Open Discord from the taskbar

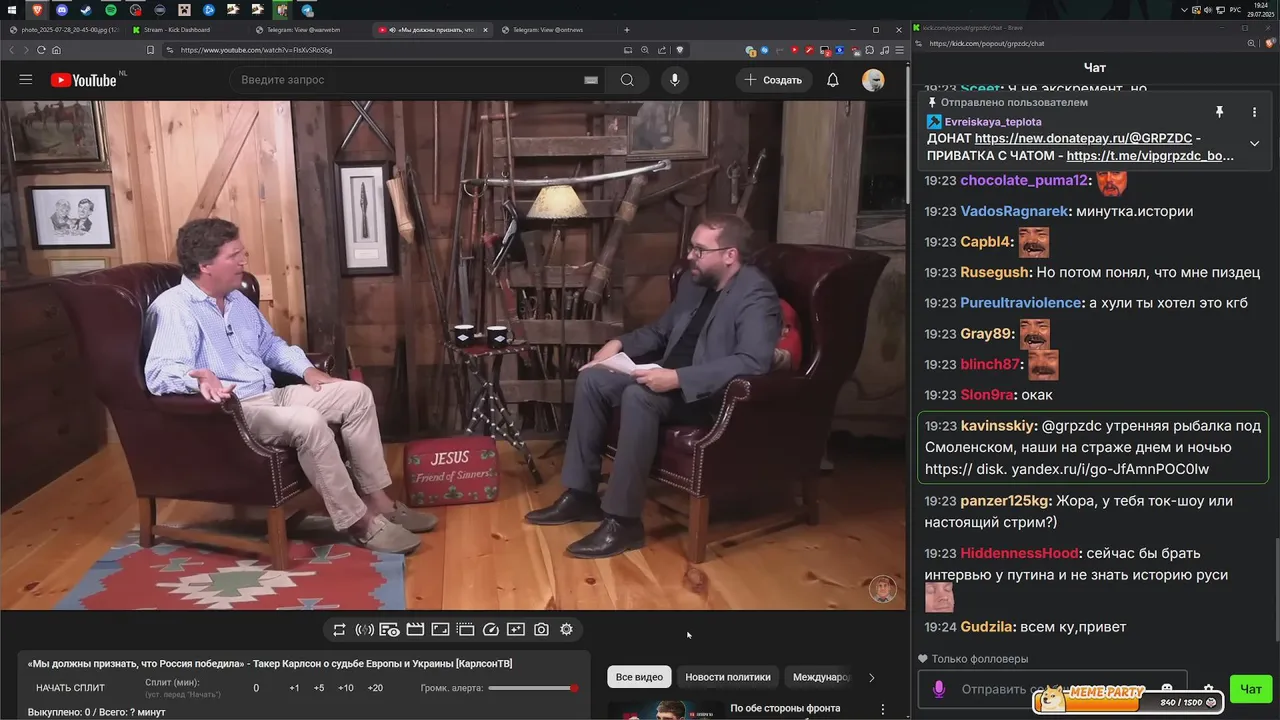point(61,9)
